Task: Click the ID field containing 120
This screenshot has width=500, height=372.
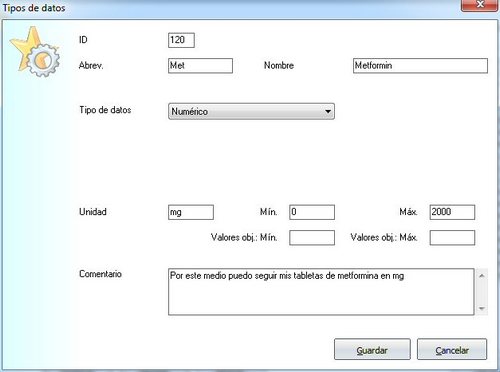Action: (x=181, y=40)
